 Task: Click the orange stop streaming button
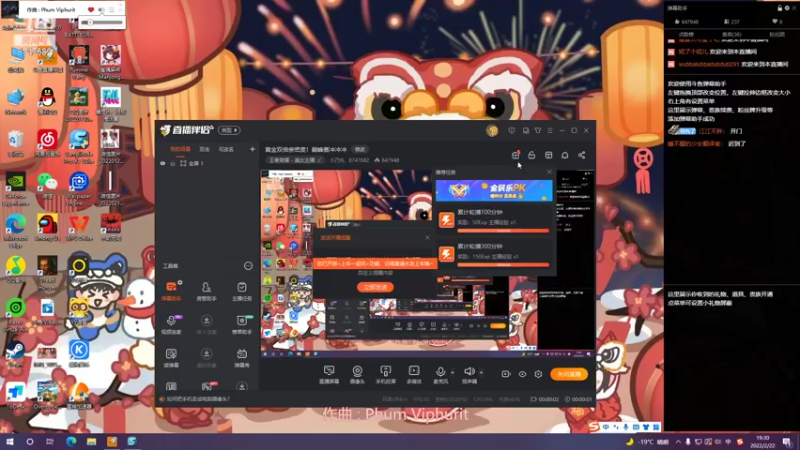click(569, 374)
